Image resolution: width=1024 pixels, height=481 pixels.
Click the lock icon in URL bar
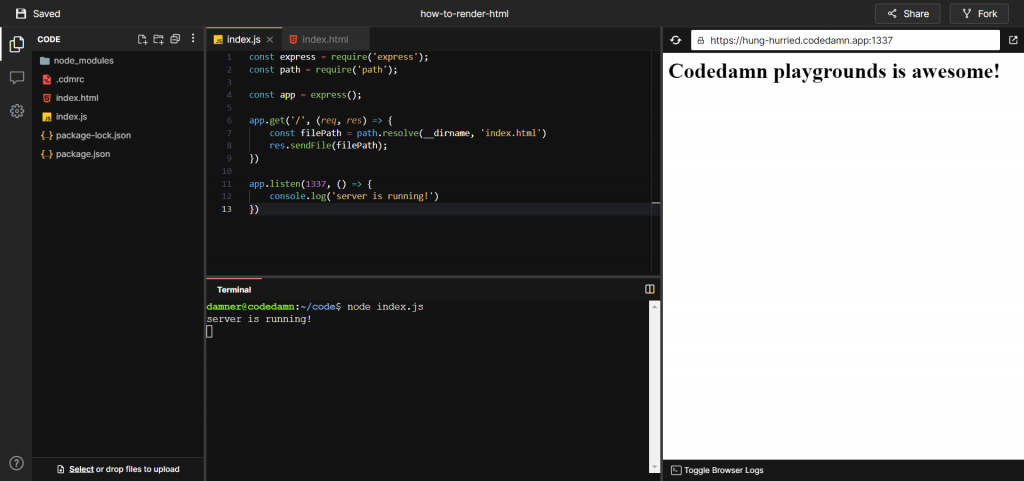pyautogui.click(x=701, y=40)
